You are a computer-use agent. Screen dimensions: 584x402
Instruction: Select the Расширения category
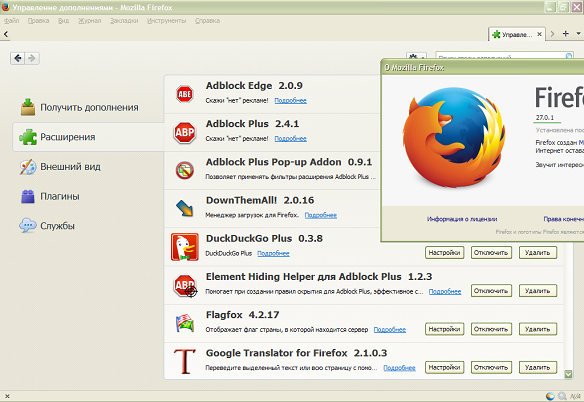(89, 137)
